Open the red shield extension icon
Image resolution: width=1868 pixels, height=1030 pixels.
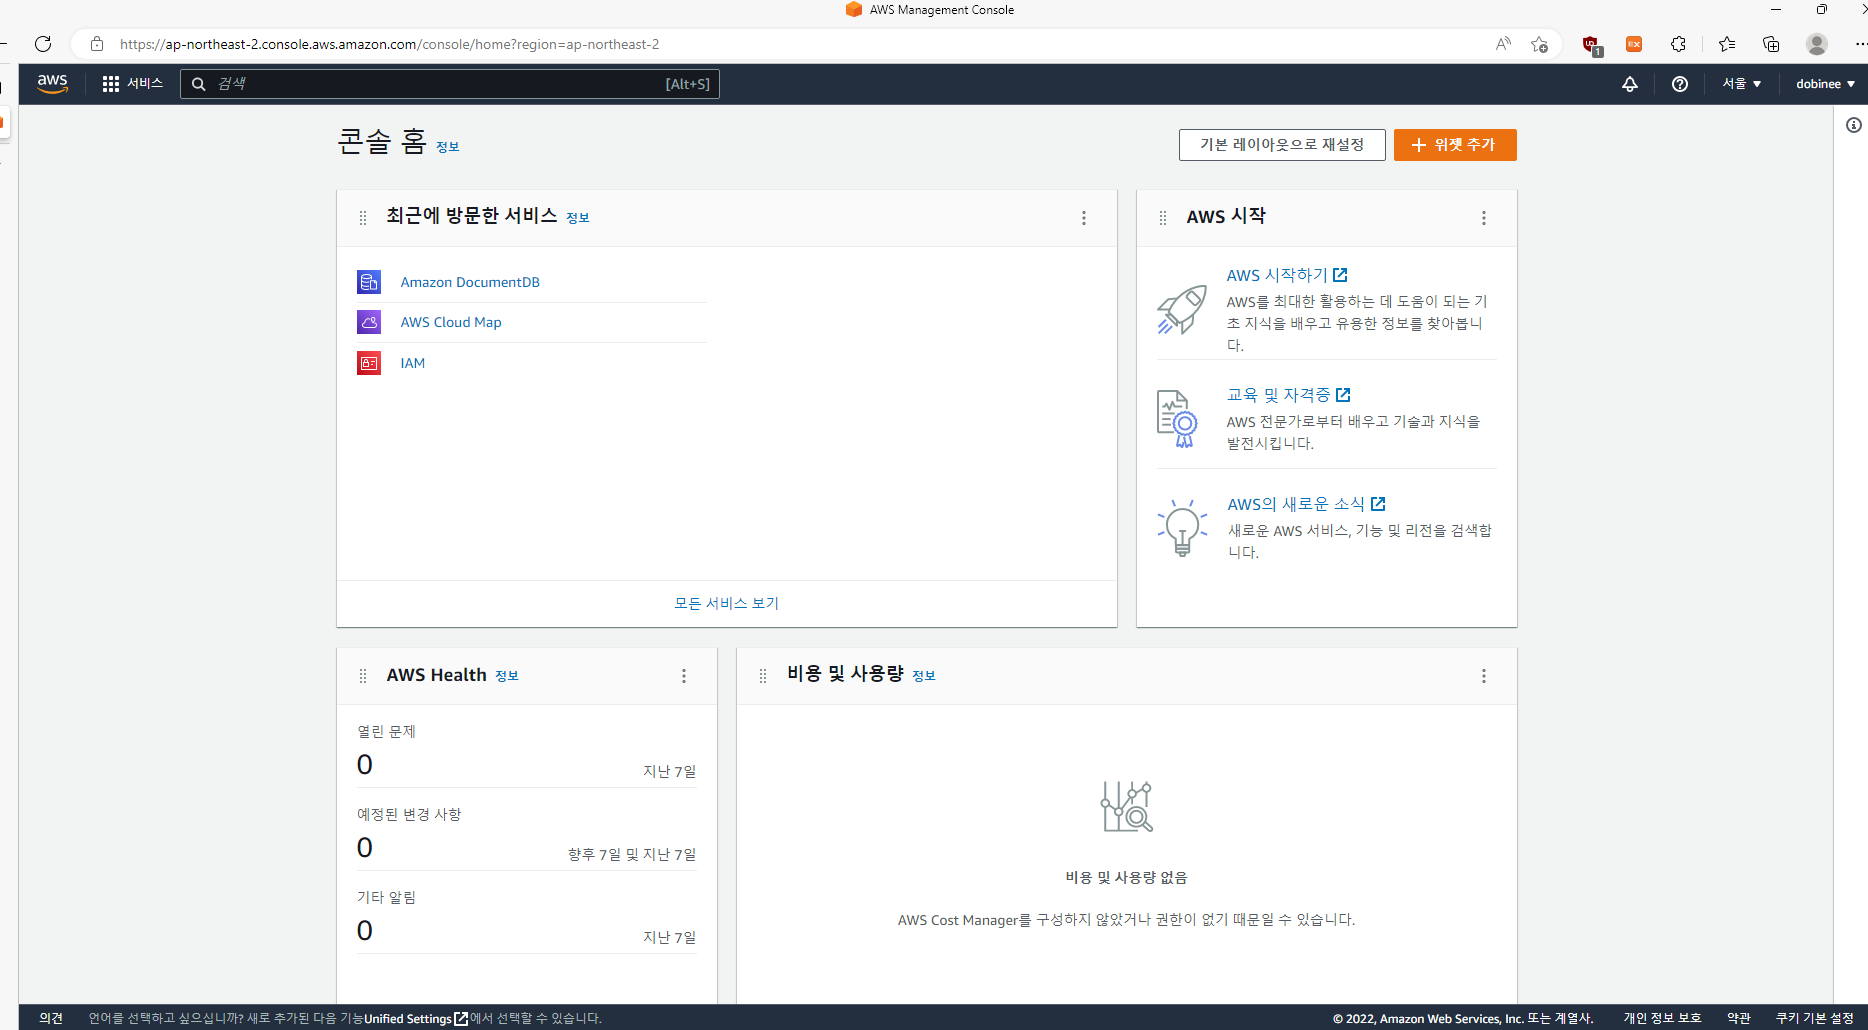tap(1592, 45)
